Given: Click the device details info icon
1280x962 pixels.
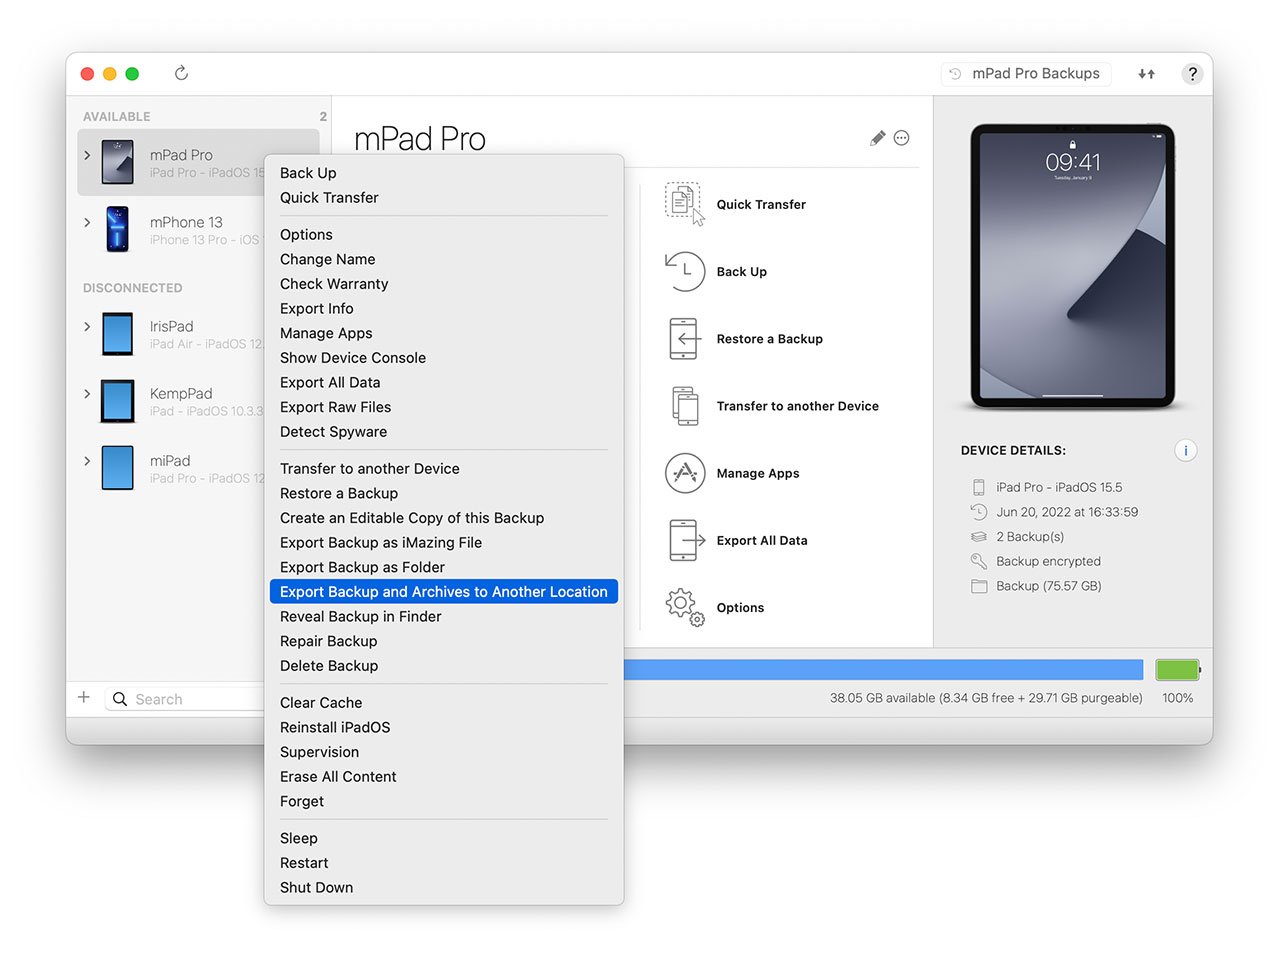Looking at the screenshot, I should click(x=1186, y=451).
